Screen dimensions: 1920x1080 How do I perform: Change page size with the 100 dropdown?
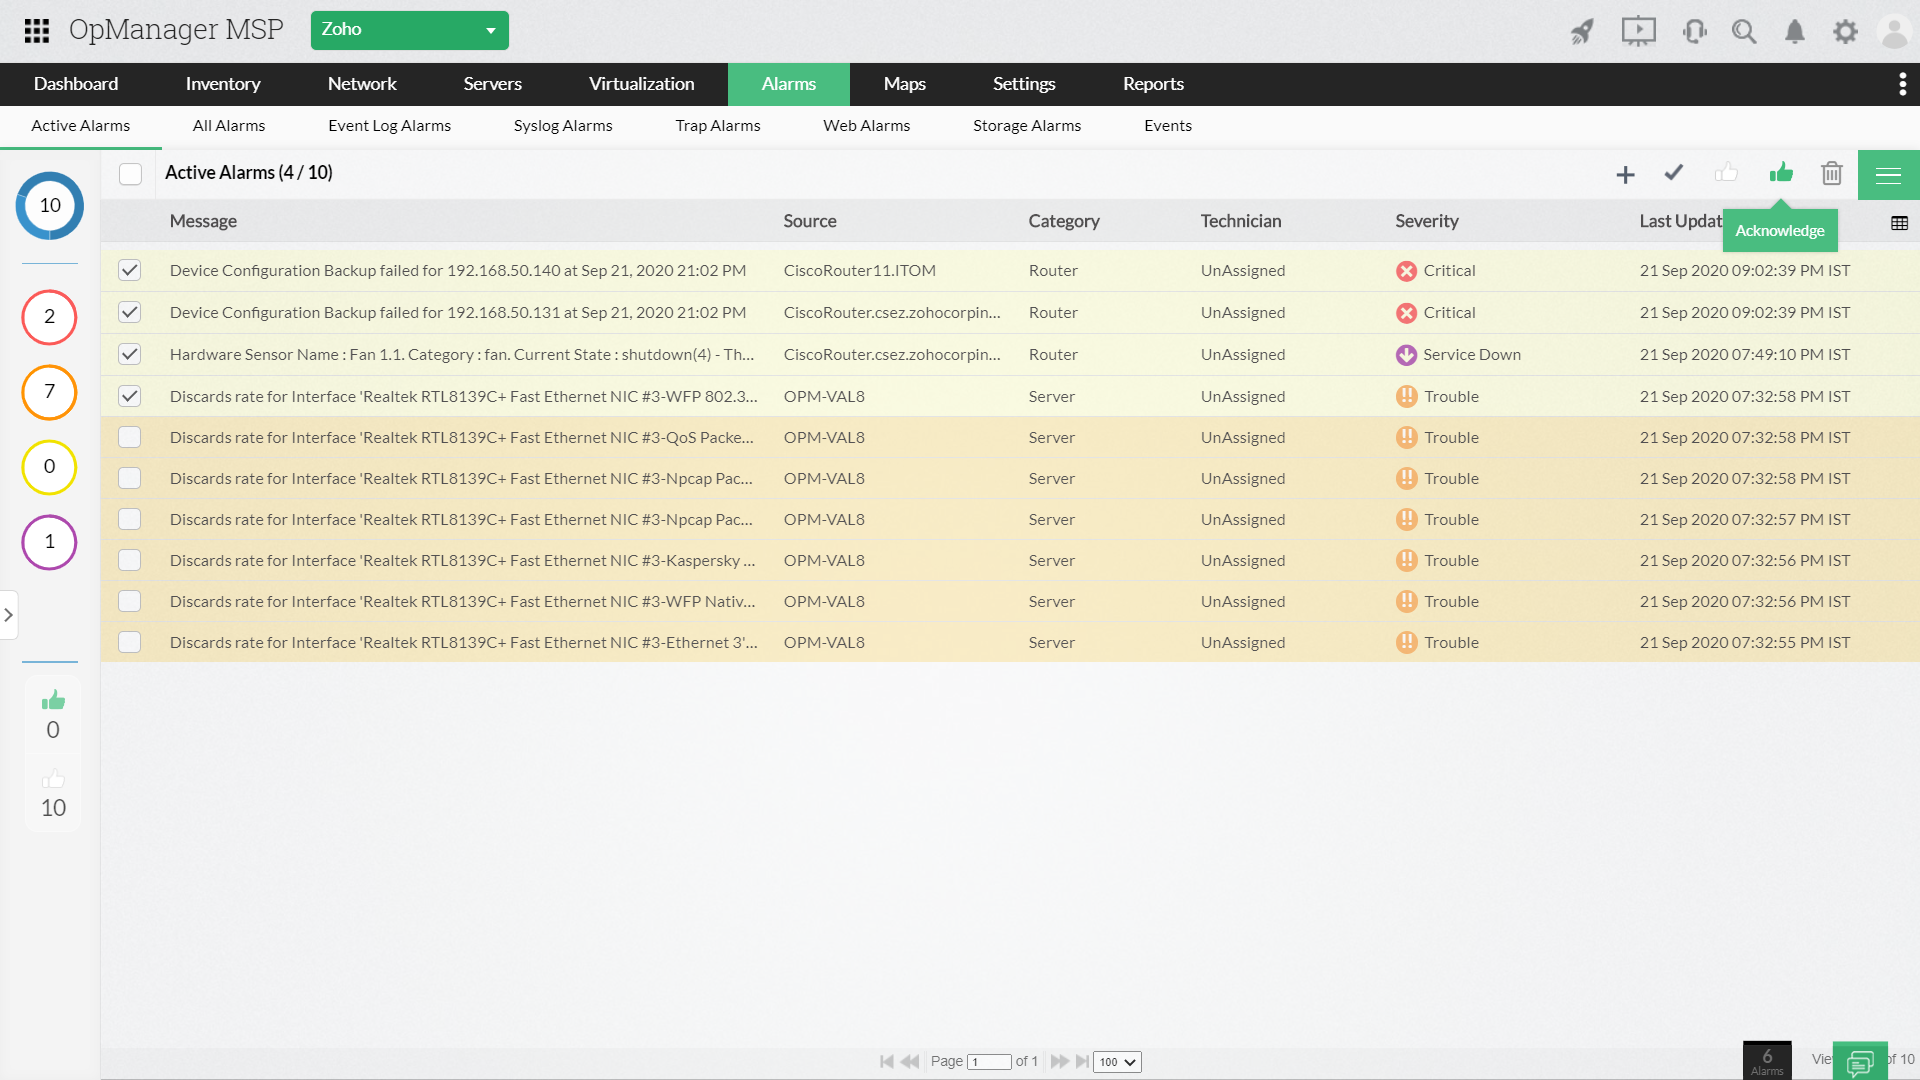(x=1117, y=1062)
